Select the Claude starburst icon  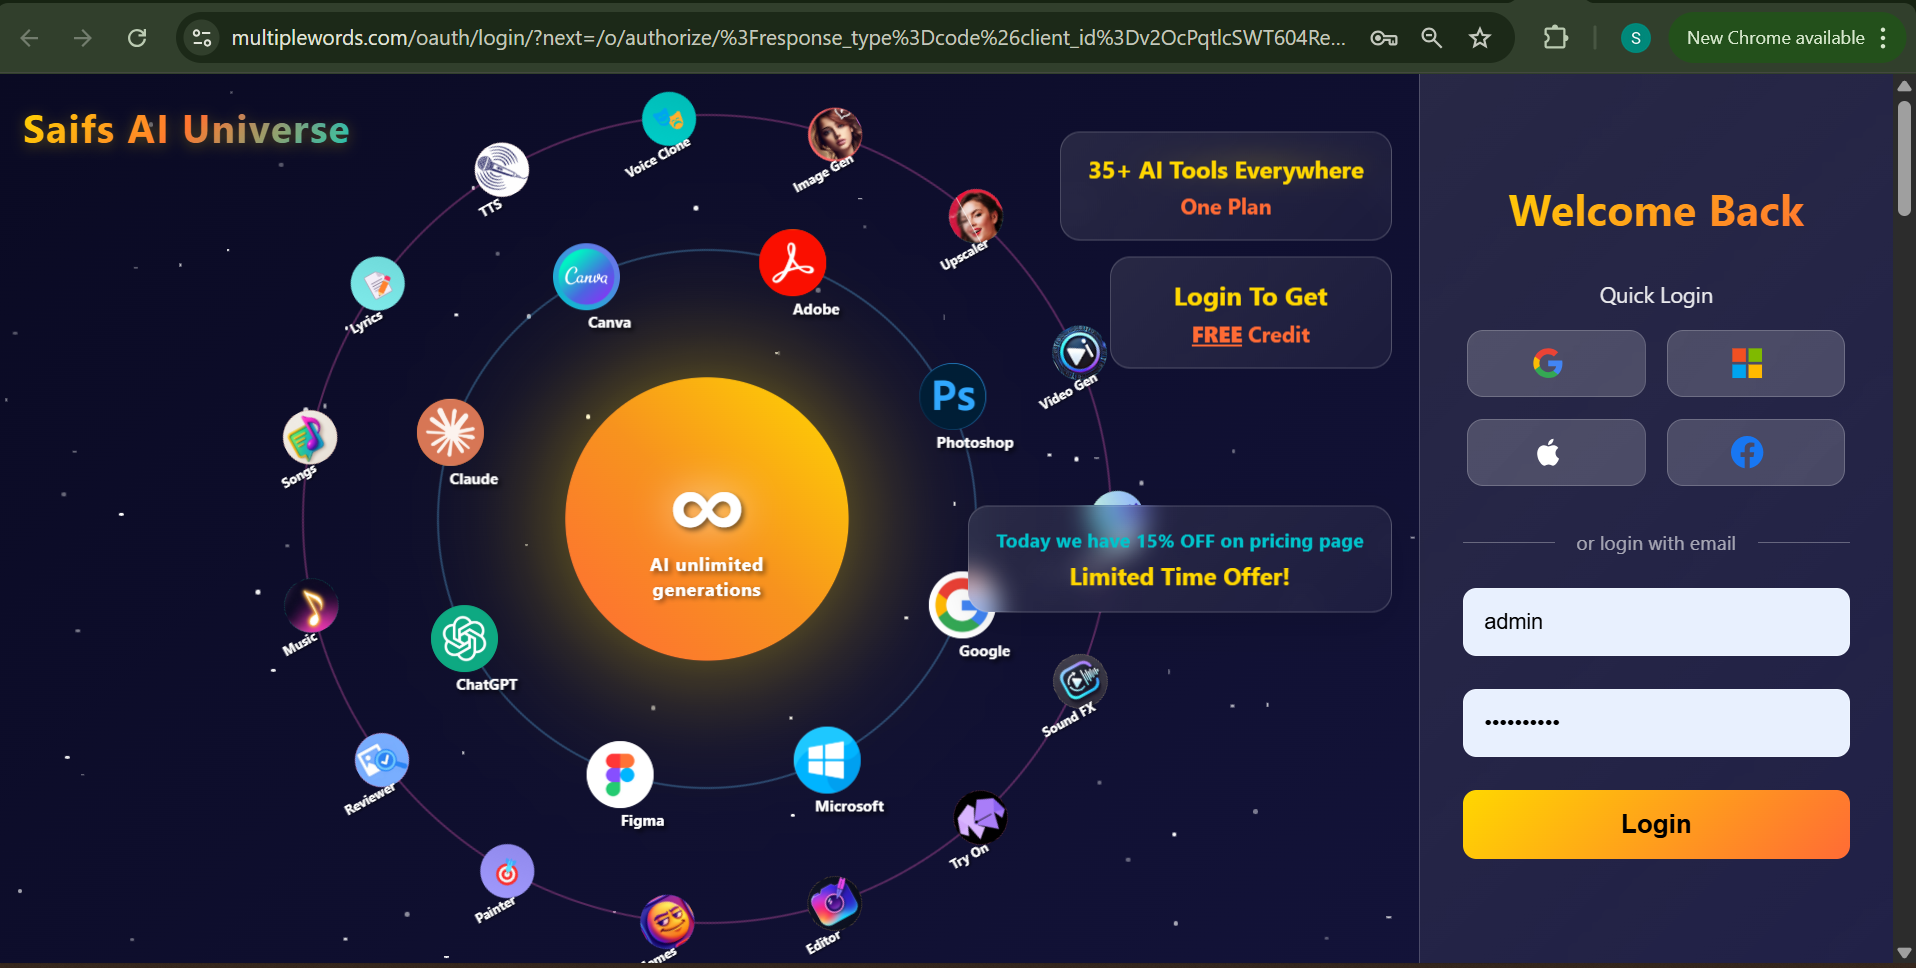click(x=450, y=432)
